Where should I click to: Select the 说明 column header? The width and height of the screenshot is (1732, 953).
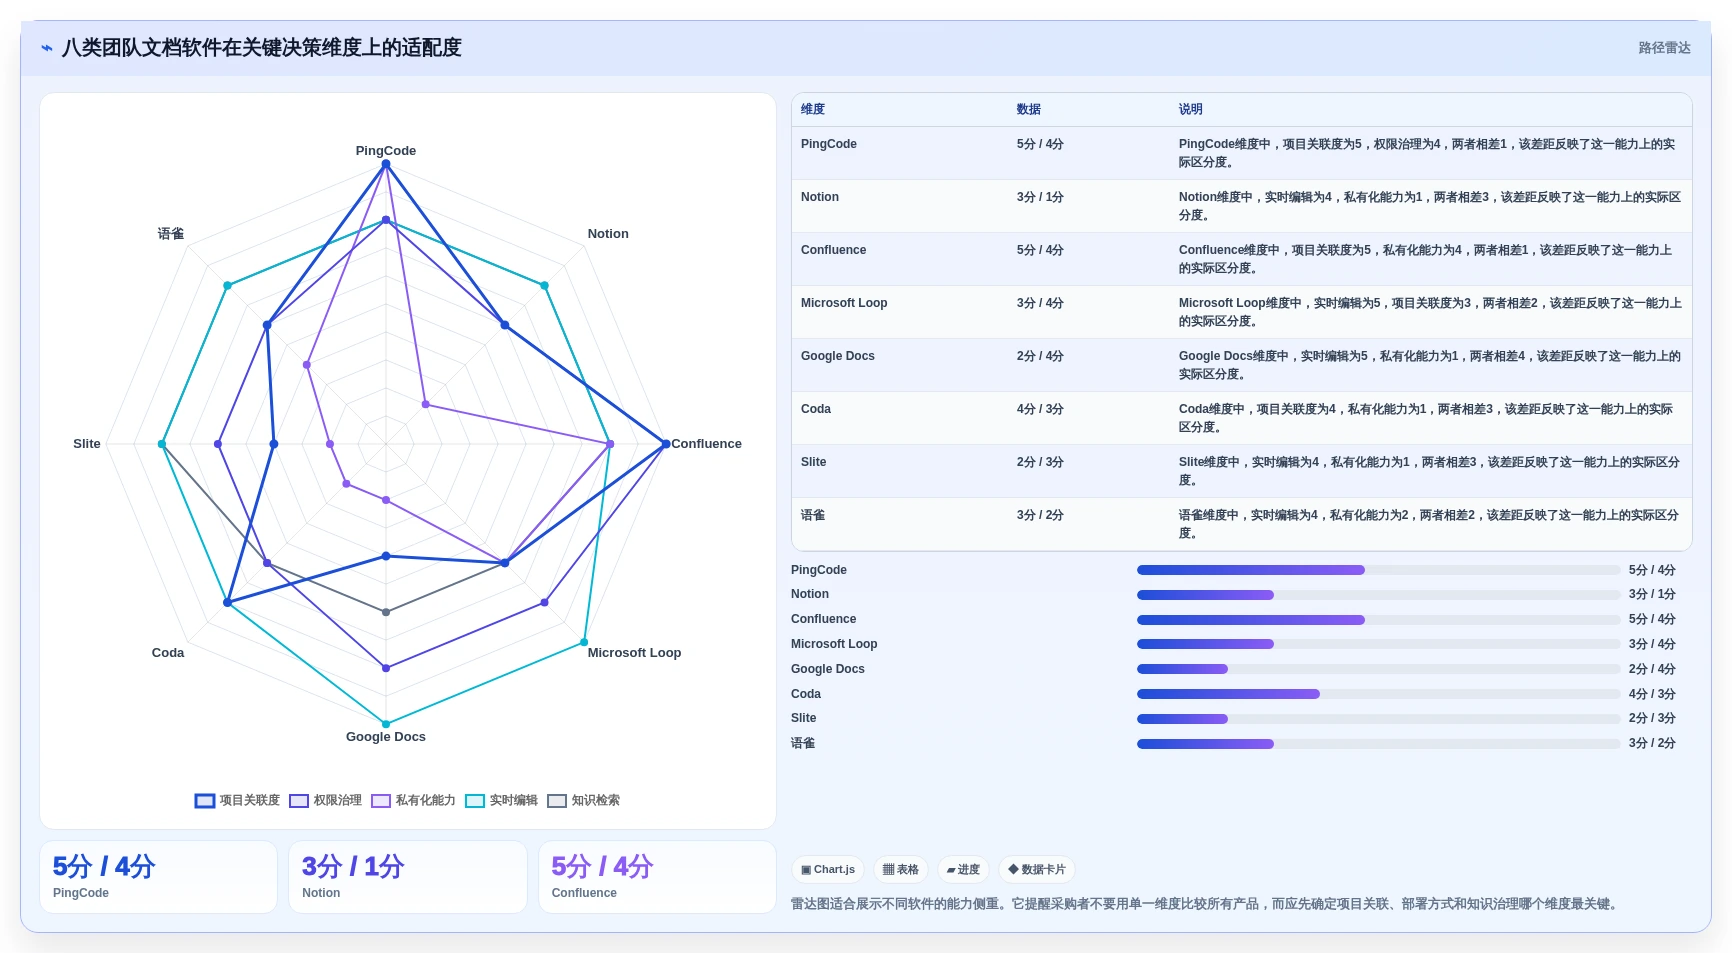(1190, 109)
